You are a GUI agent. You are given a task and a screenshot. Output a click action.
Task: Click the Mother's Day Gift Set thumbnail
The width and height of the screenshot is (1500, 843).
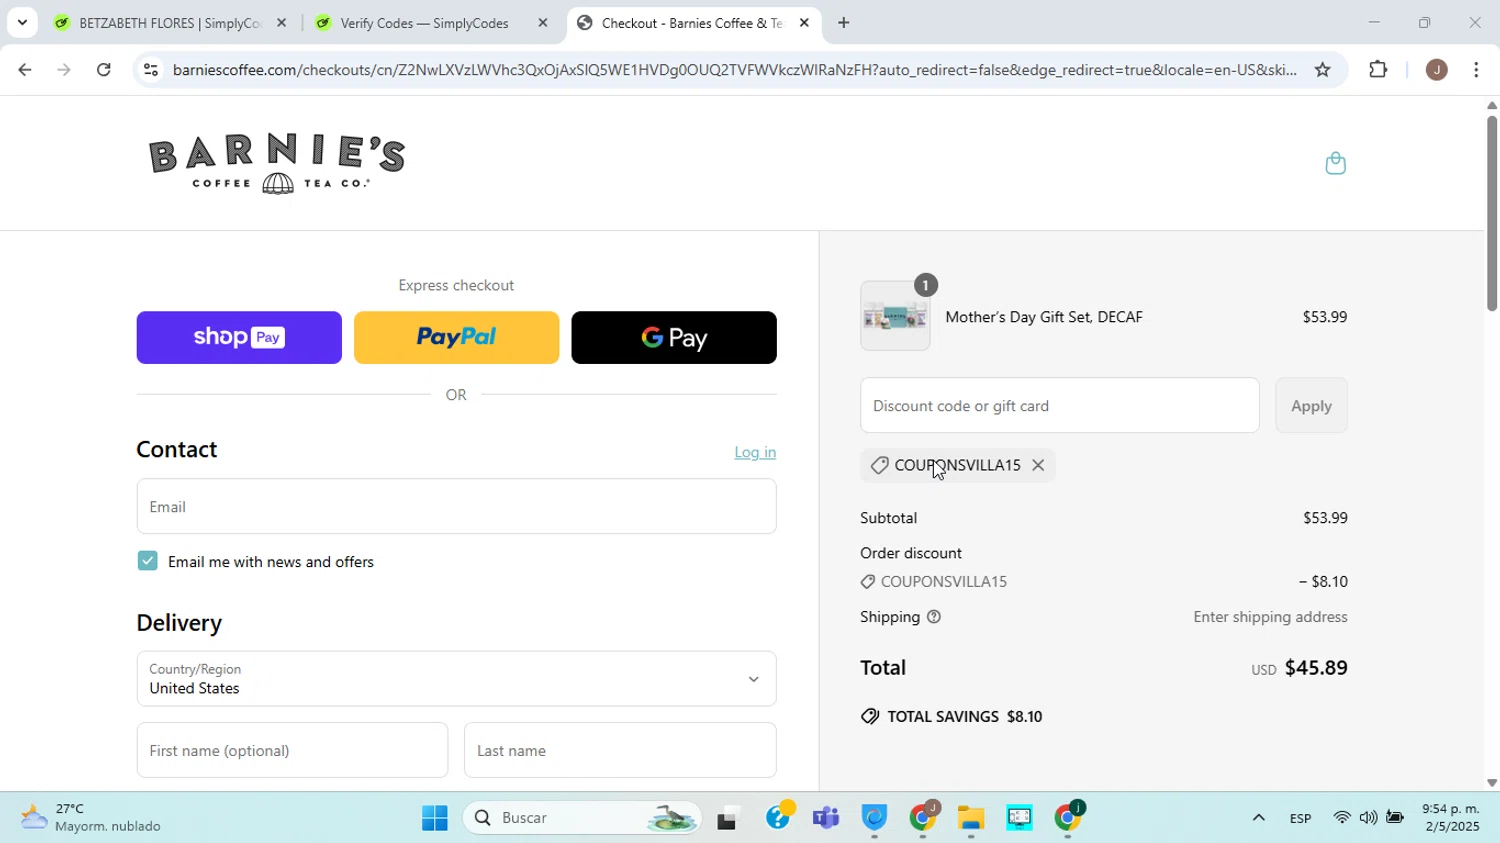click(x=895, y=316)
